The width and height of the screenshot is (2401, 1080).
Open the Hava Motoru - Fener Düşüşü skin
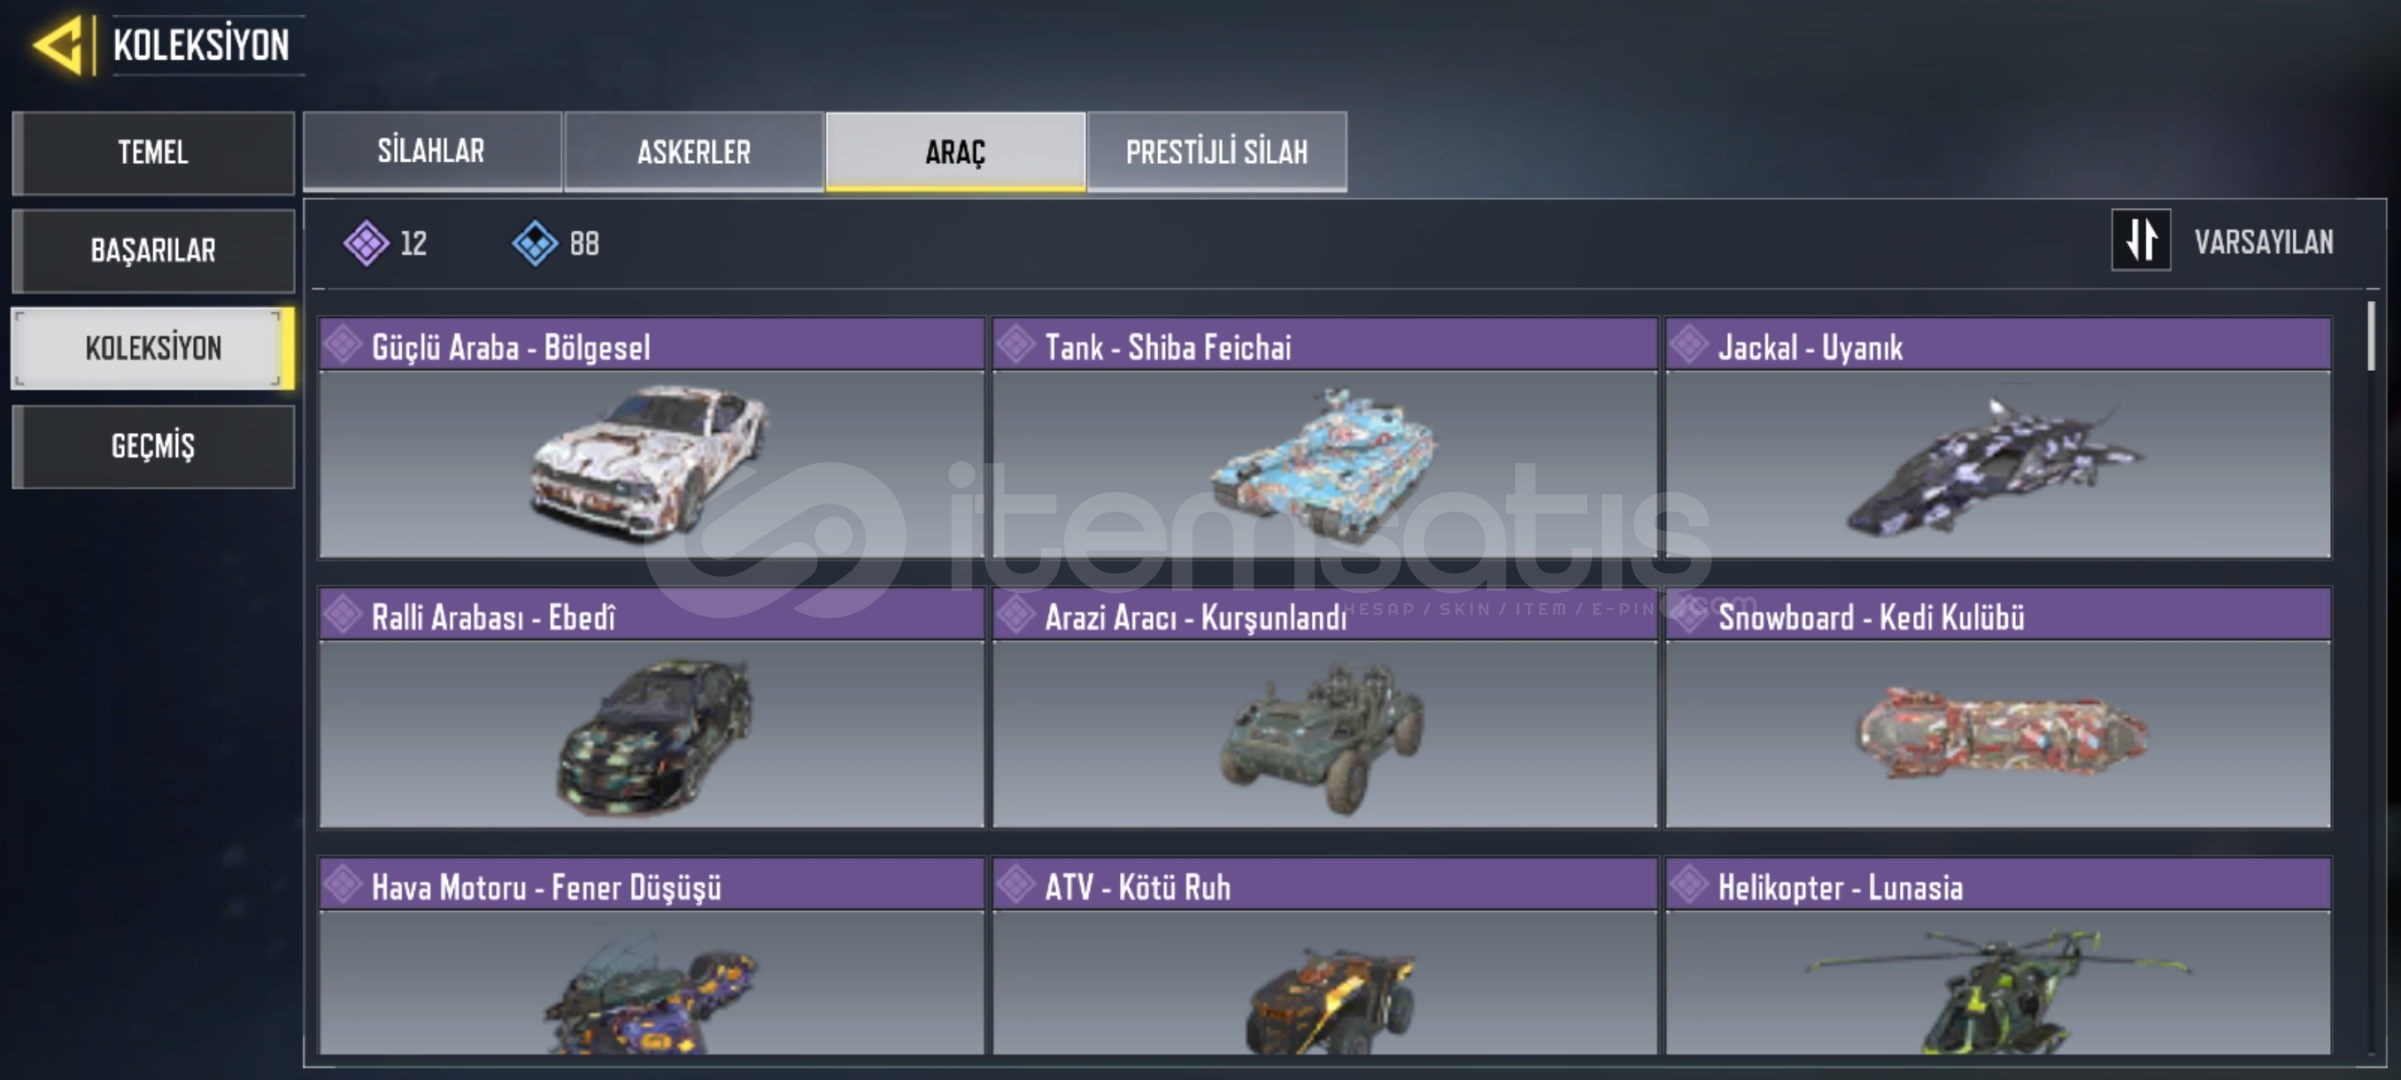[x=651, y=956]
